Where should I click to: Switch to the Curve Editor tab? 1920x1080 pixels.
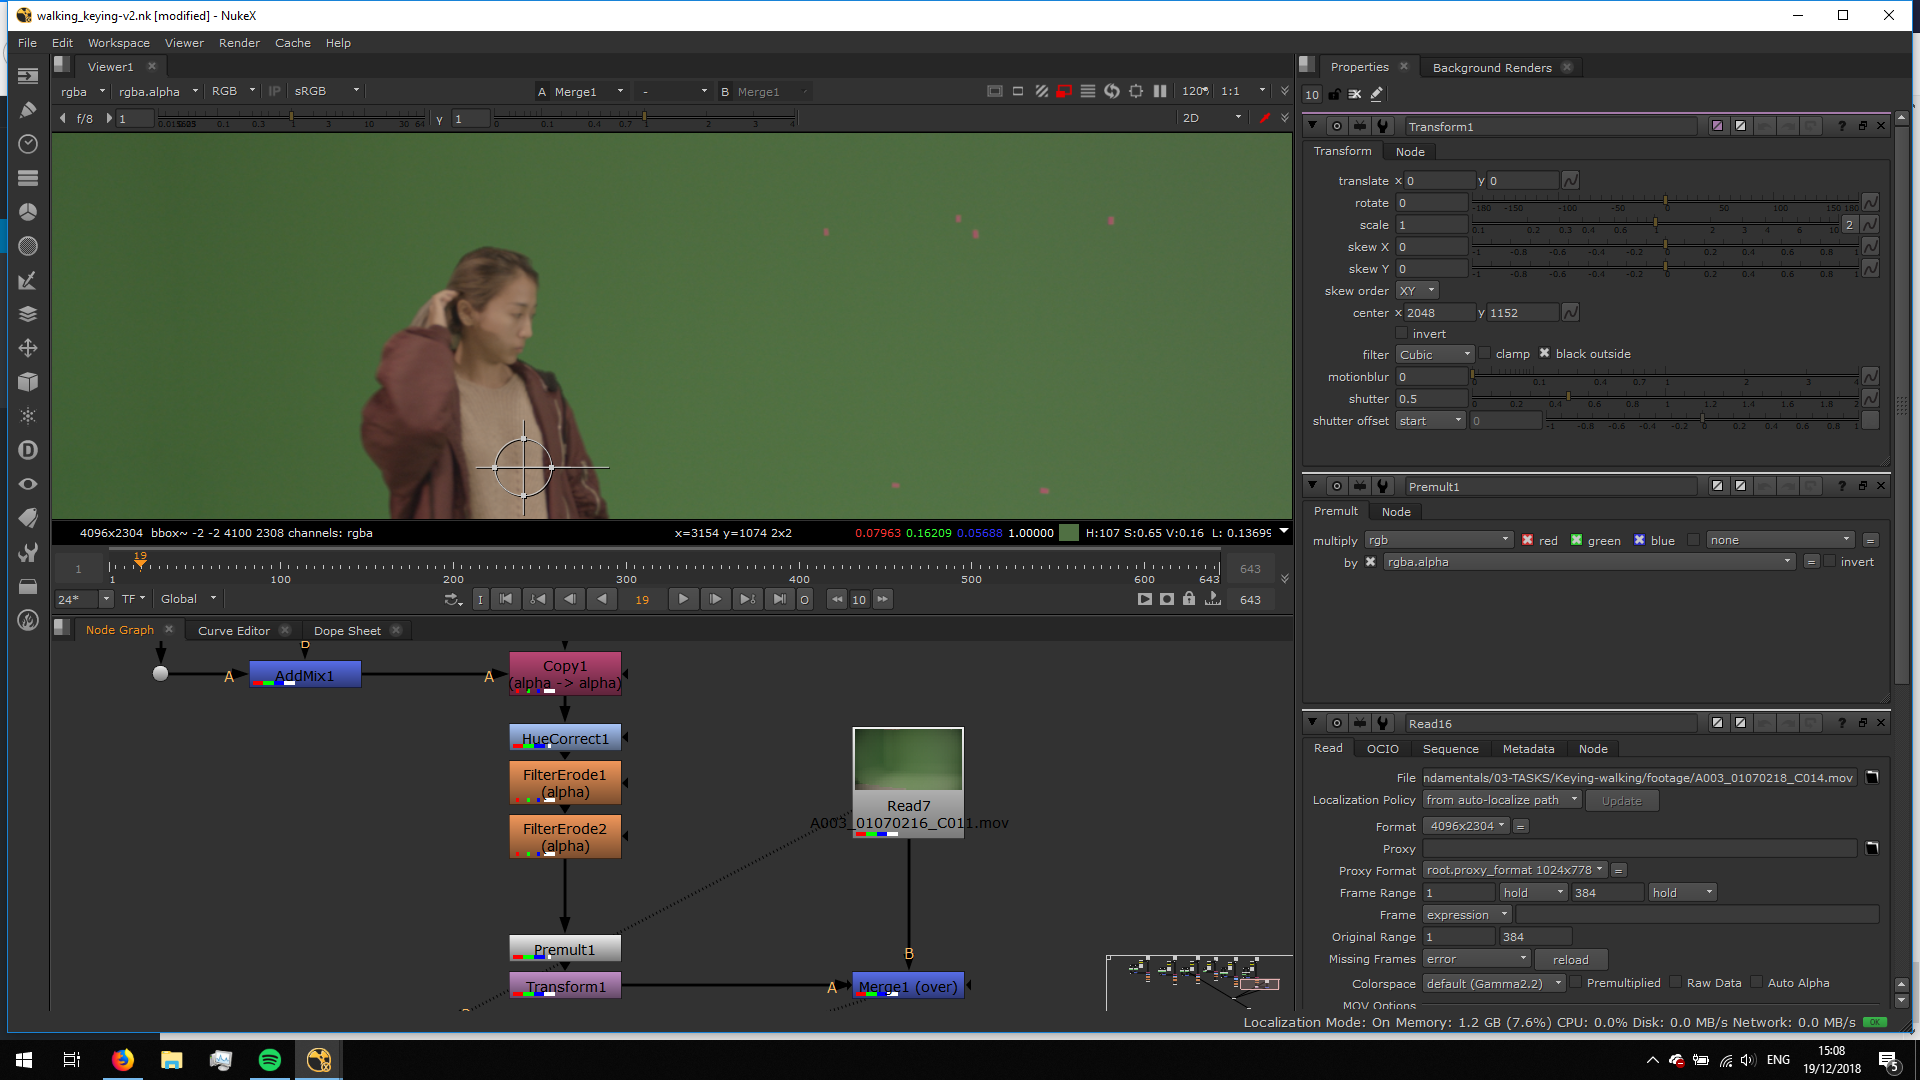pos(233,631)
